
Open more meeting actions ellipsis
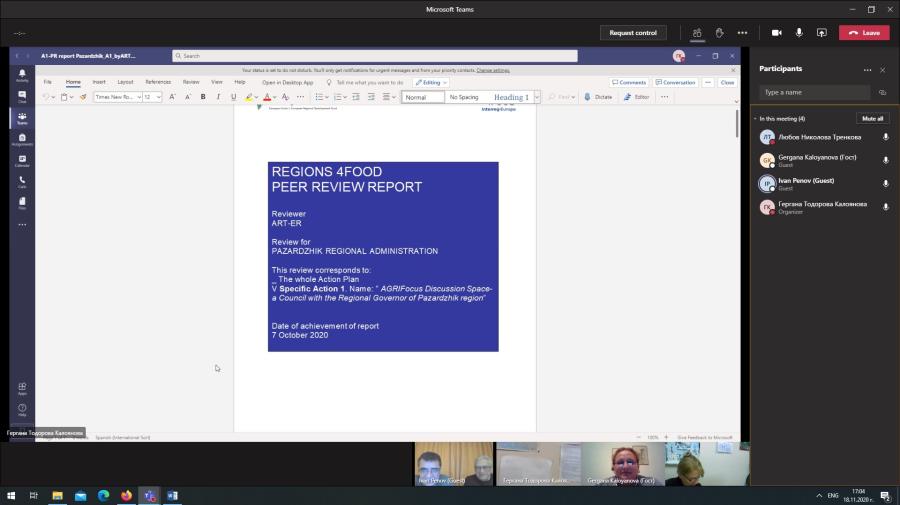point(742,33)
